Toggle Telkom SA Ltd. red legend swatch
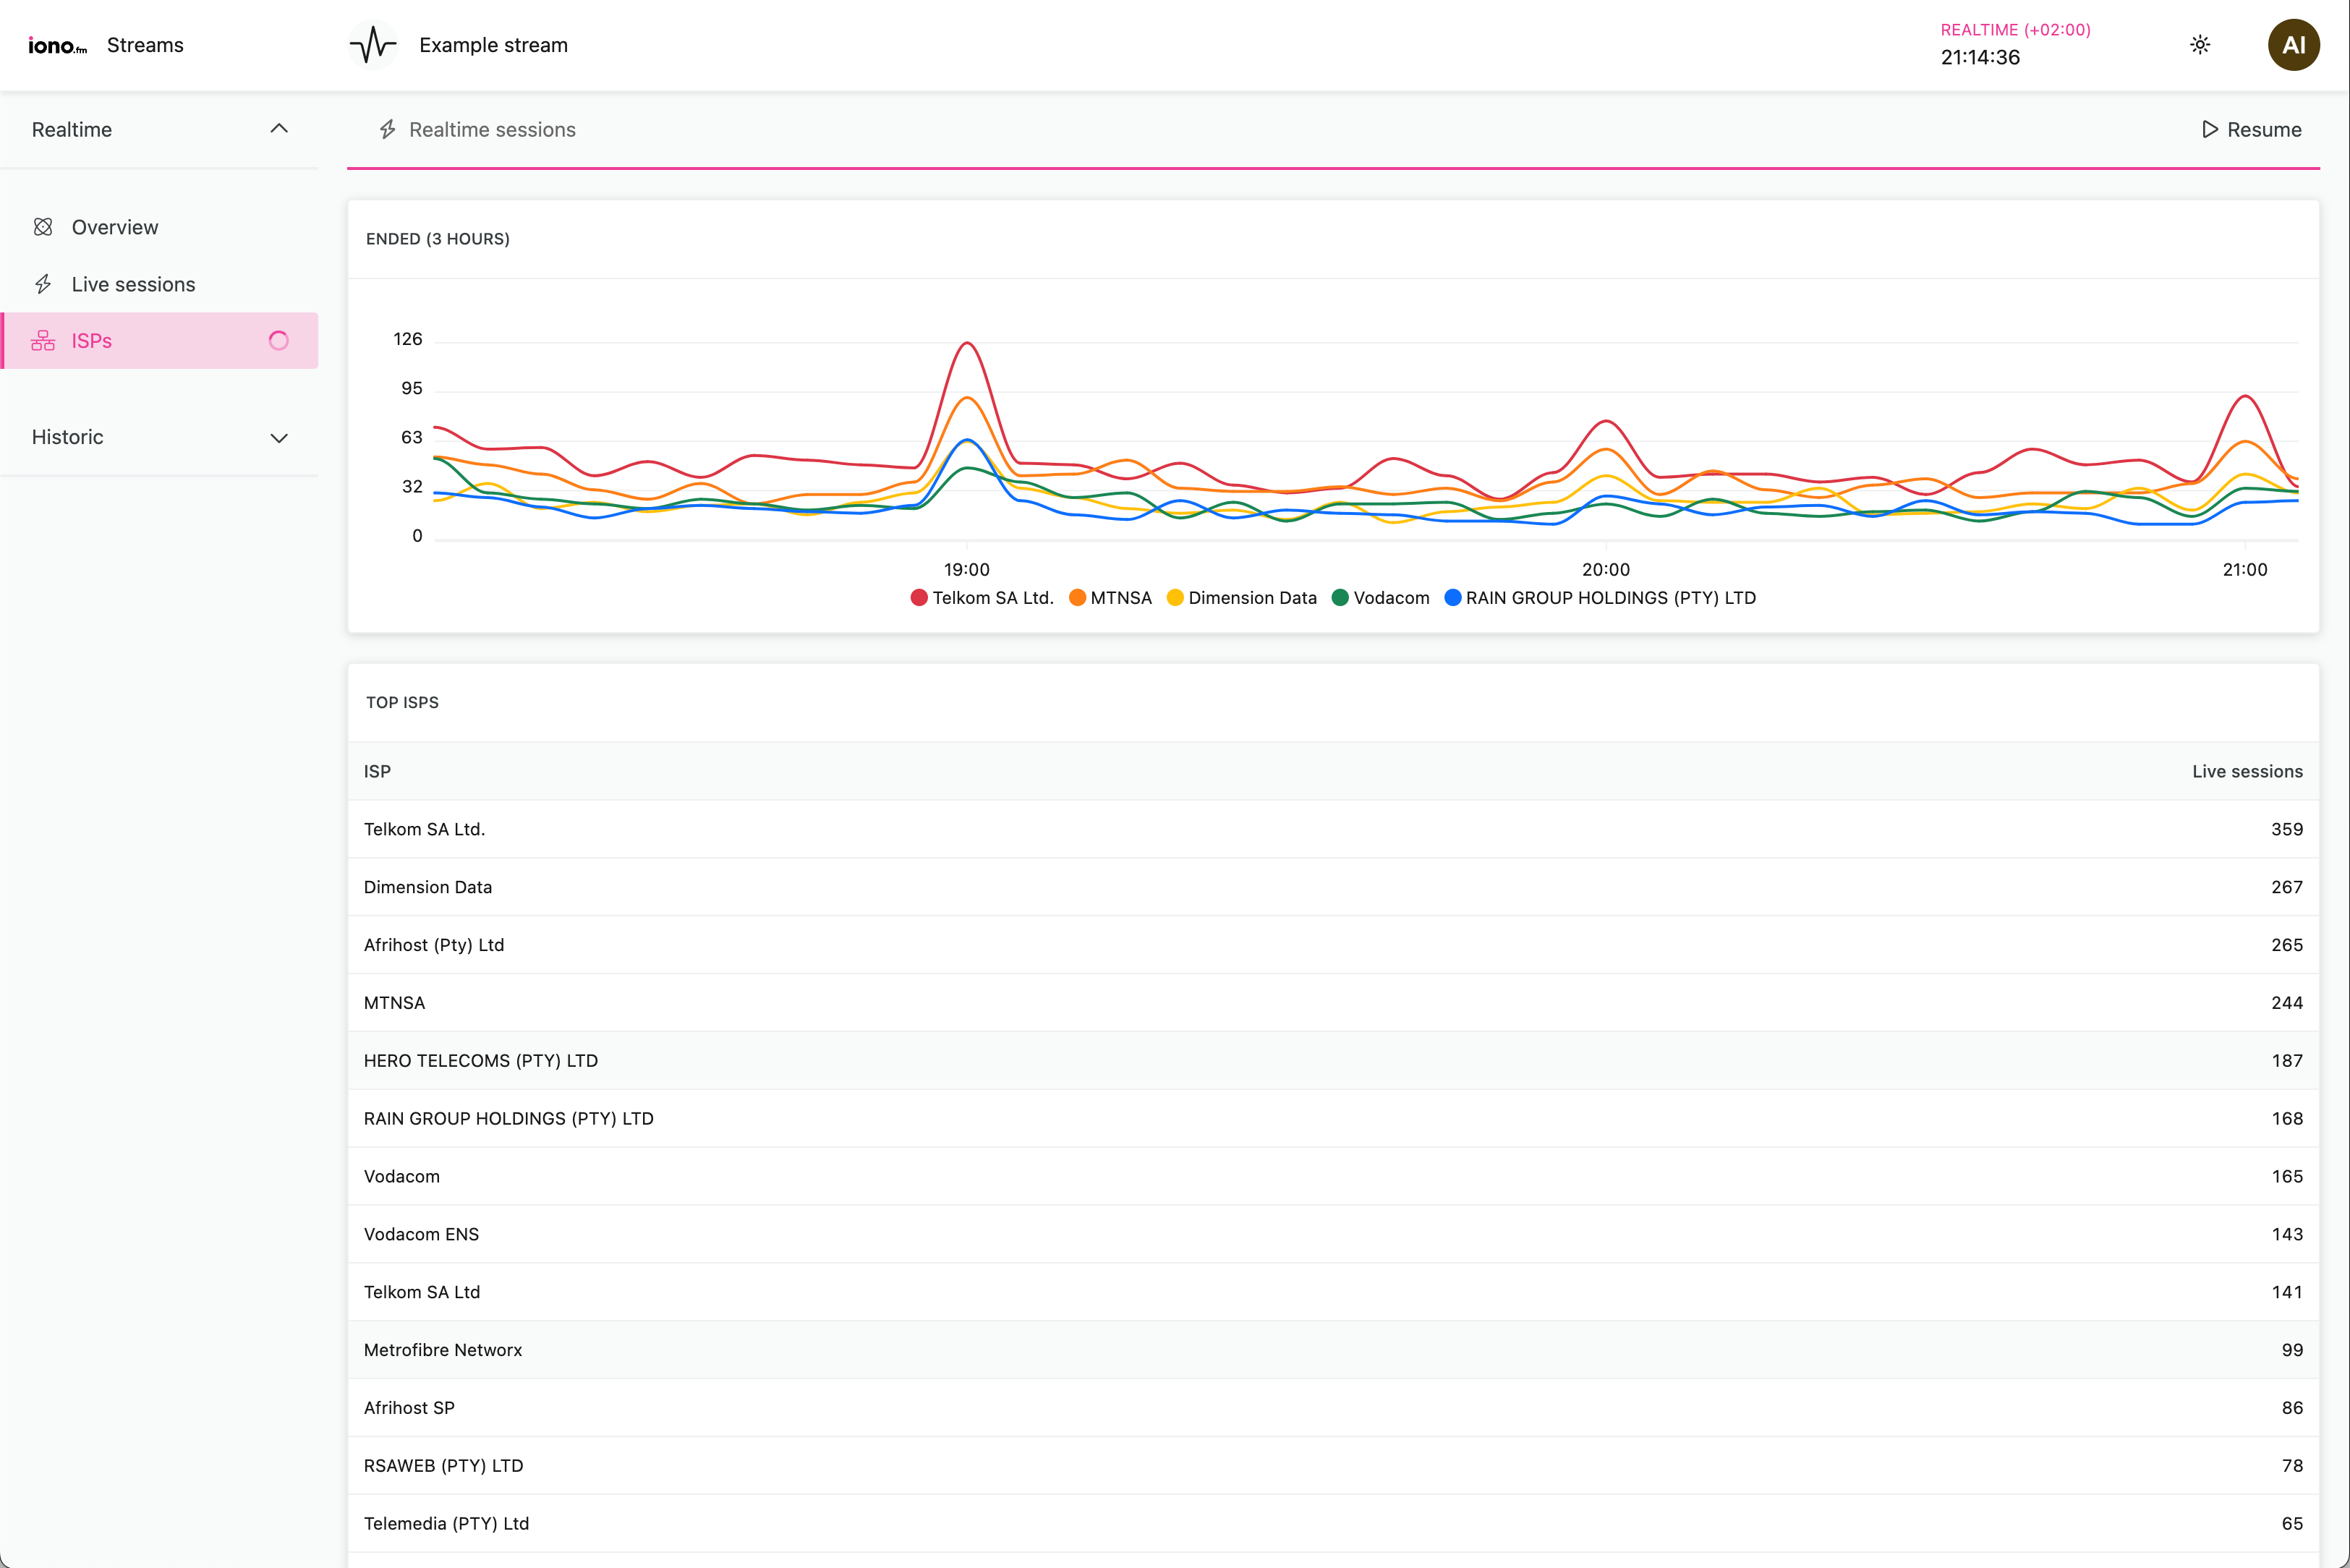The image size is (2350, 1568). [919, 598]
